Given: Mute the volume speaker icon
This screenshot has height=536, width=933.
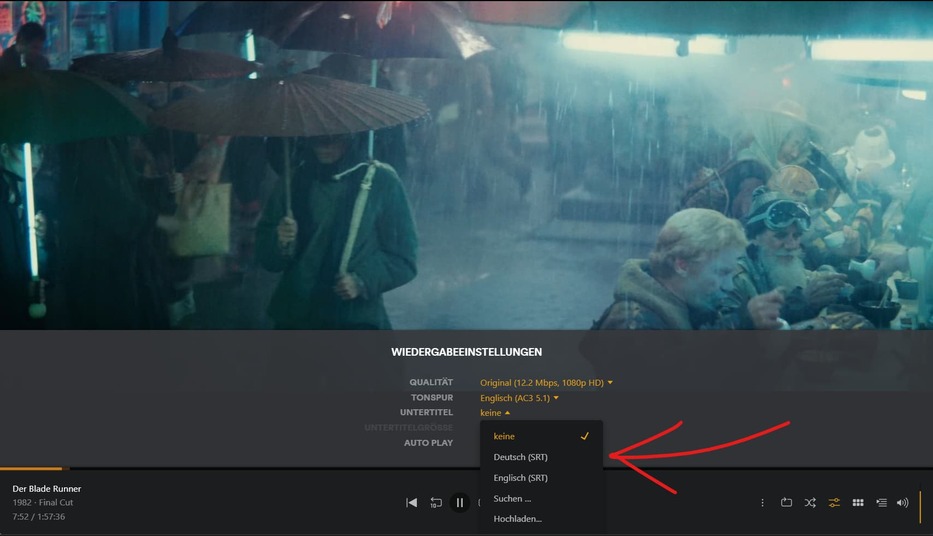Looking at the screenshot, I should pyautogui.click(x=903, y=503).
